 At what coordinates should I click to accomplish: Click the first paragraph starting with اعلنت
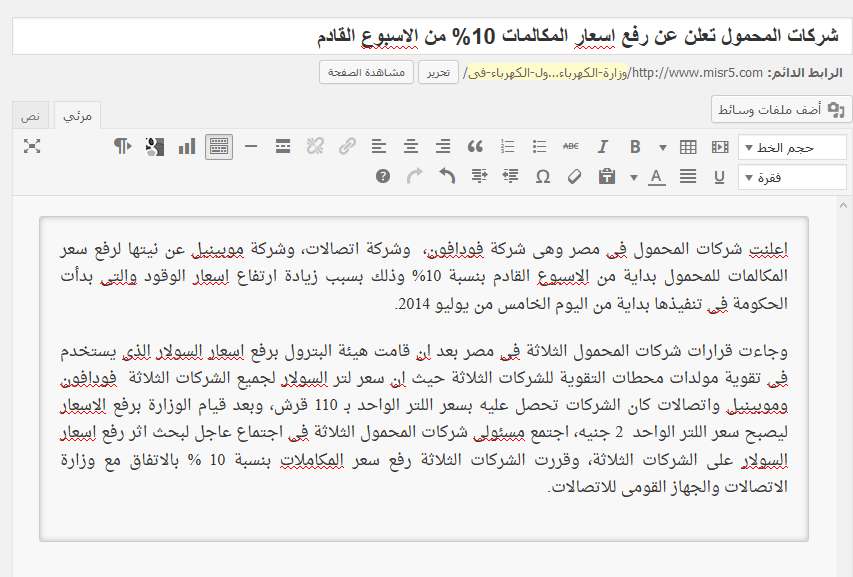tap(424, 276)
